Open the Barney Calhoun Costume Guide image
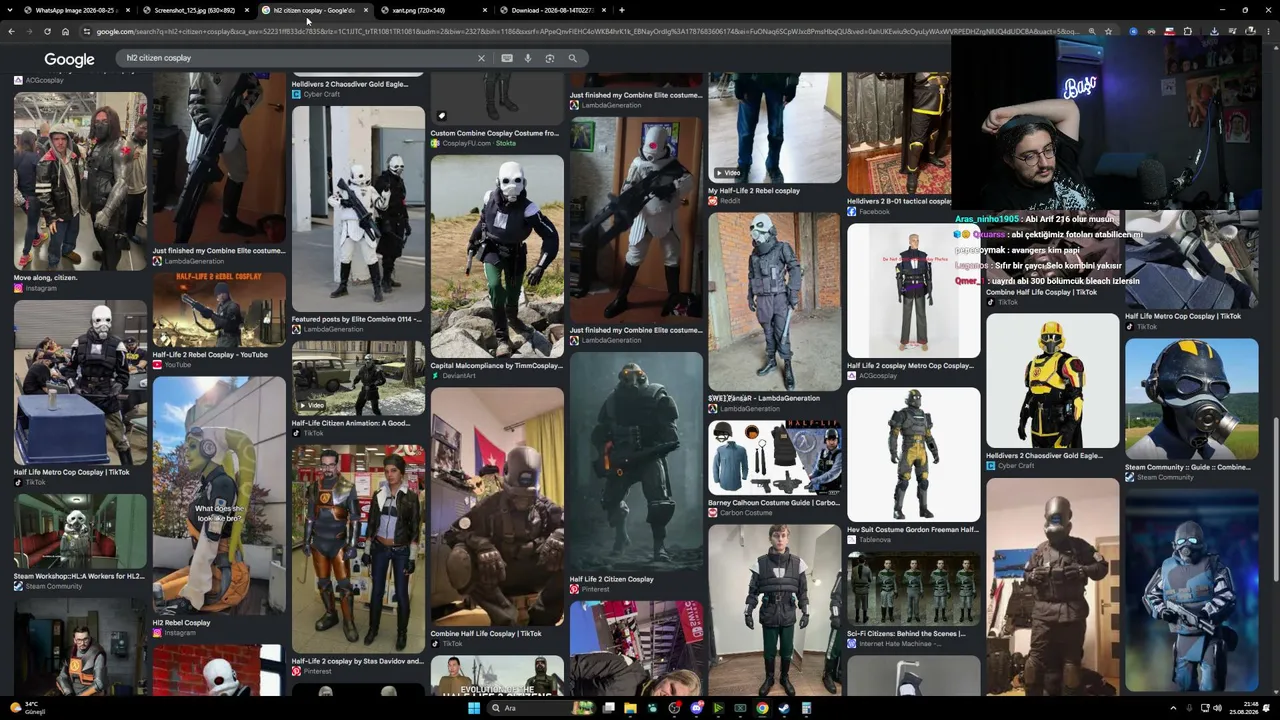The image size is (1280, 720). tap(775, 458)
